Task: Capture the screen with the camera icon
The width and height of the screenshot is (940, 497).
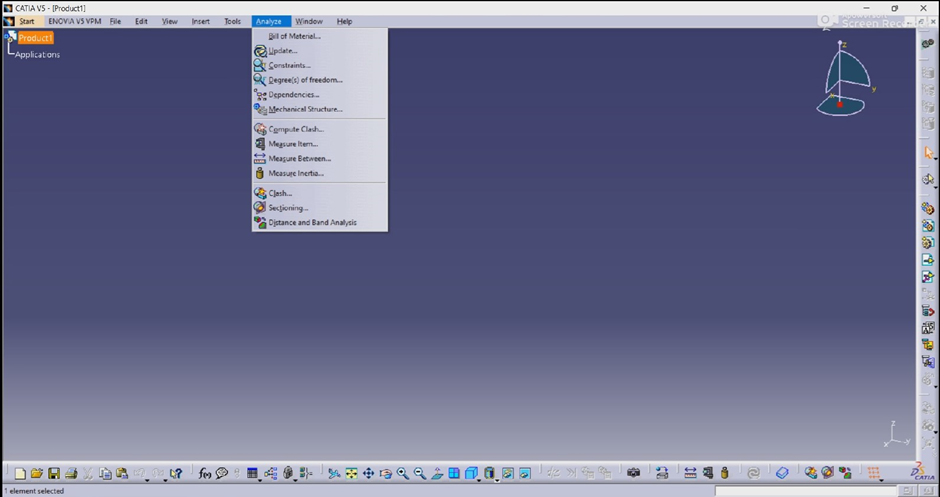Action: click(x=634, y=473)
